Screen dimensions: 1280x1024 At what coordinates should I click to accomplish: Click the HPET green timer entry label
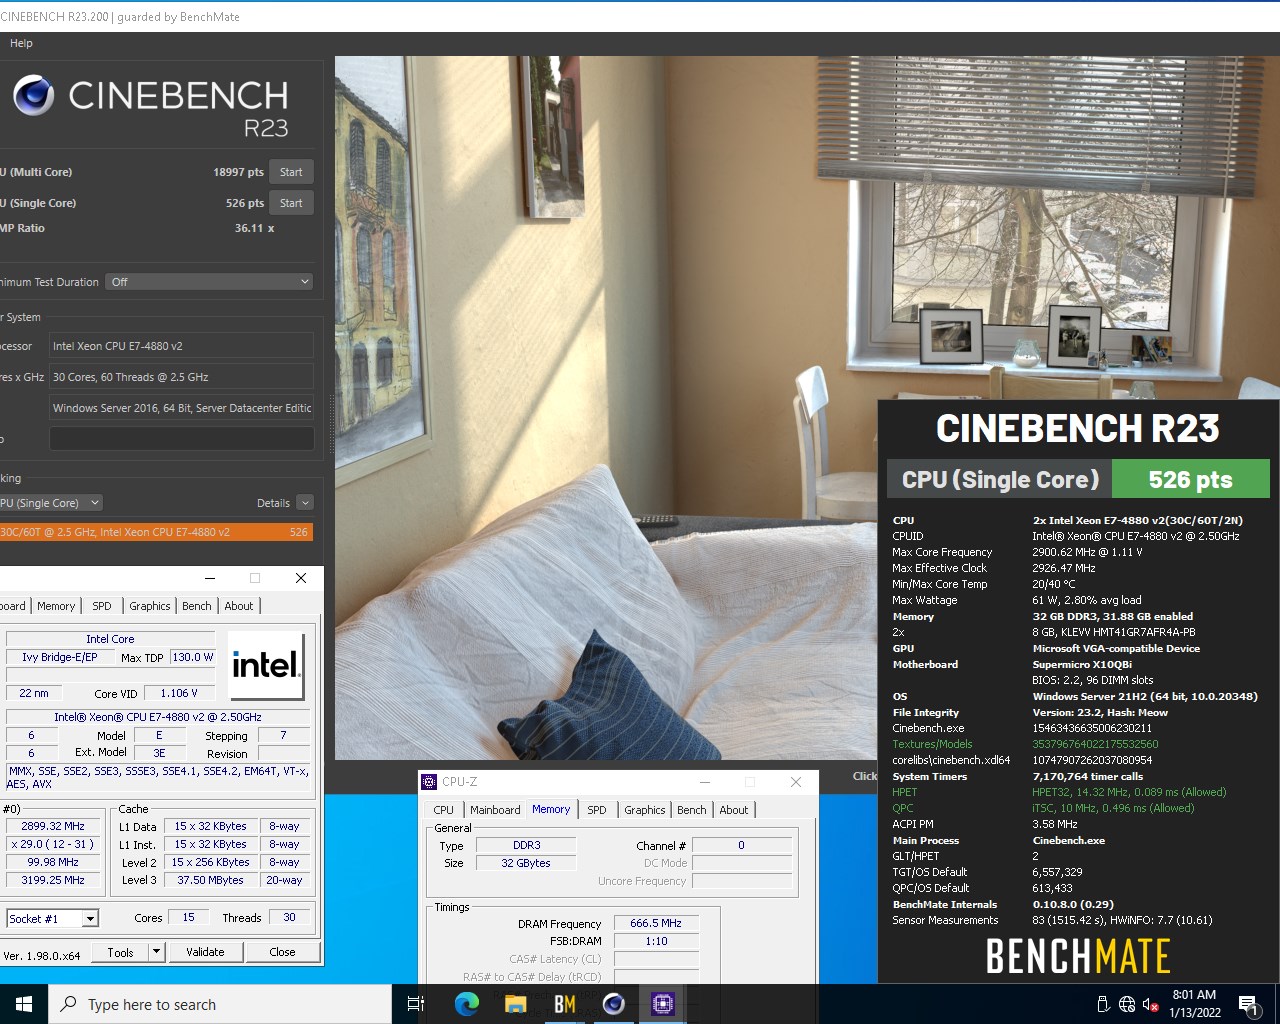click(x=904, y=792)
